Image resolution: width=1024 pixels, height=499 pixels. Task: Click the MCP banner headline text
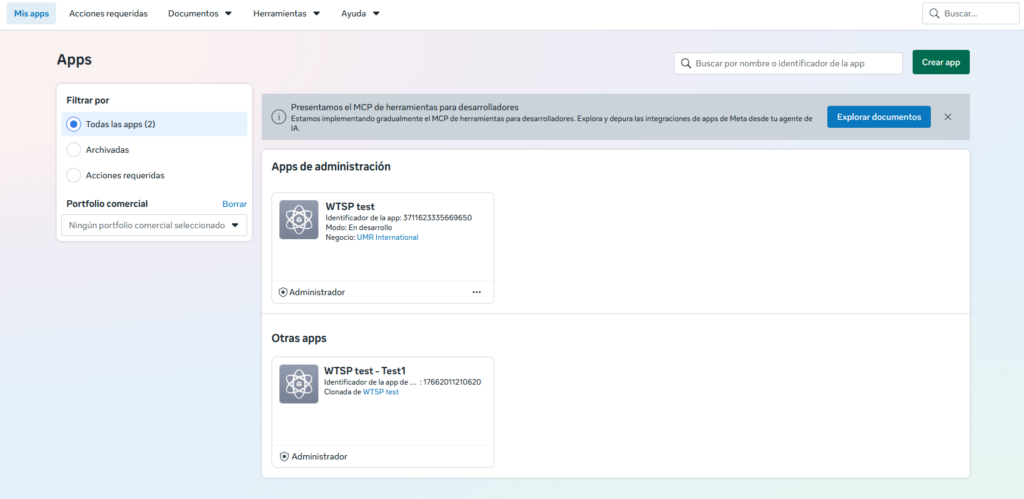(x=405, y=106)
